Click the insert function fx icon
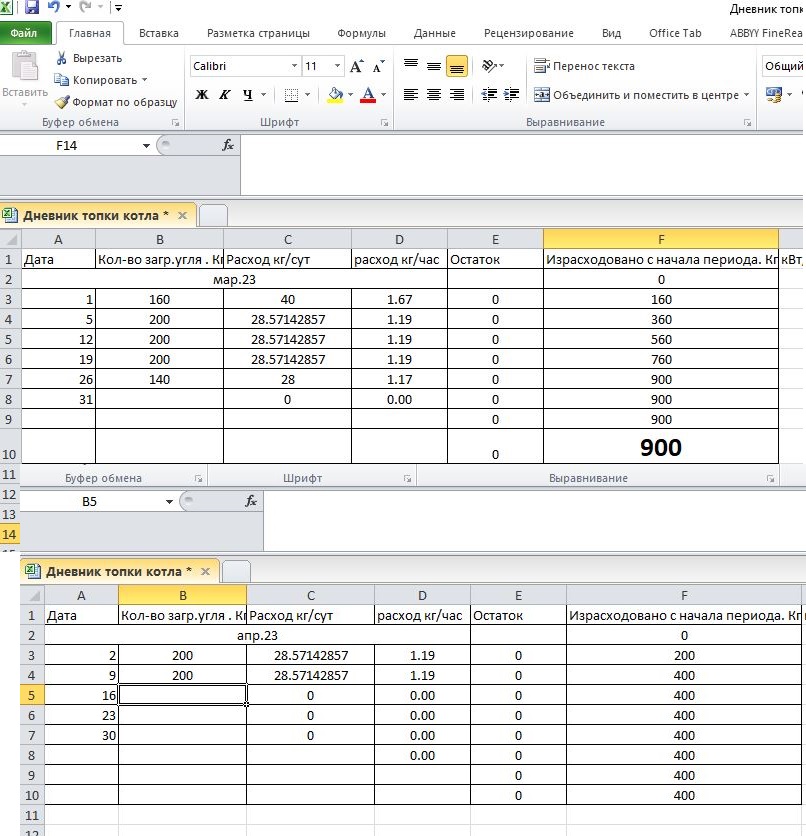806x836 pixels. pos(228,145)
